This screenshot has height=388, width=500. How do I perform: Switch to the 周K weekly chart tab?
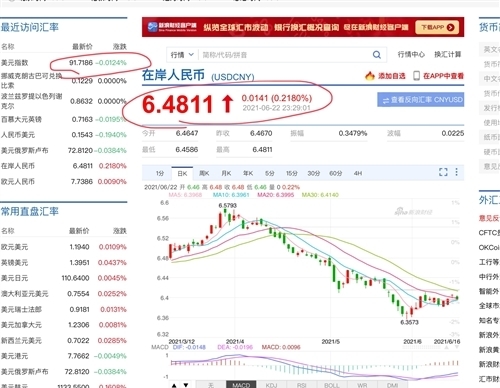tap(204, 173)
